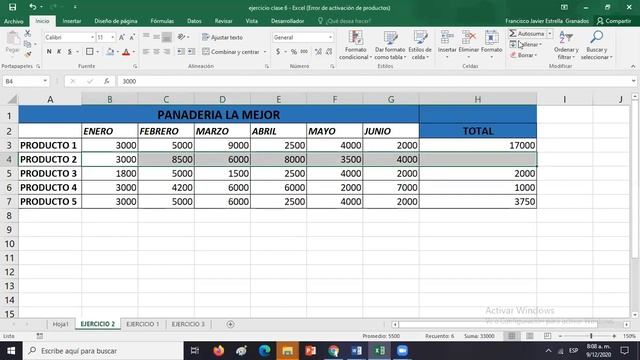Cut selection with the scissors icon

(x=28, y=33)
